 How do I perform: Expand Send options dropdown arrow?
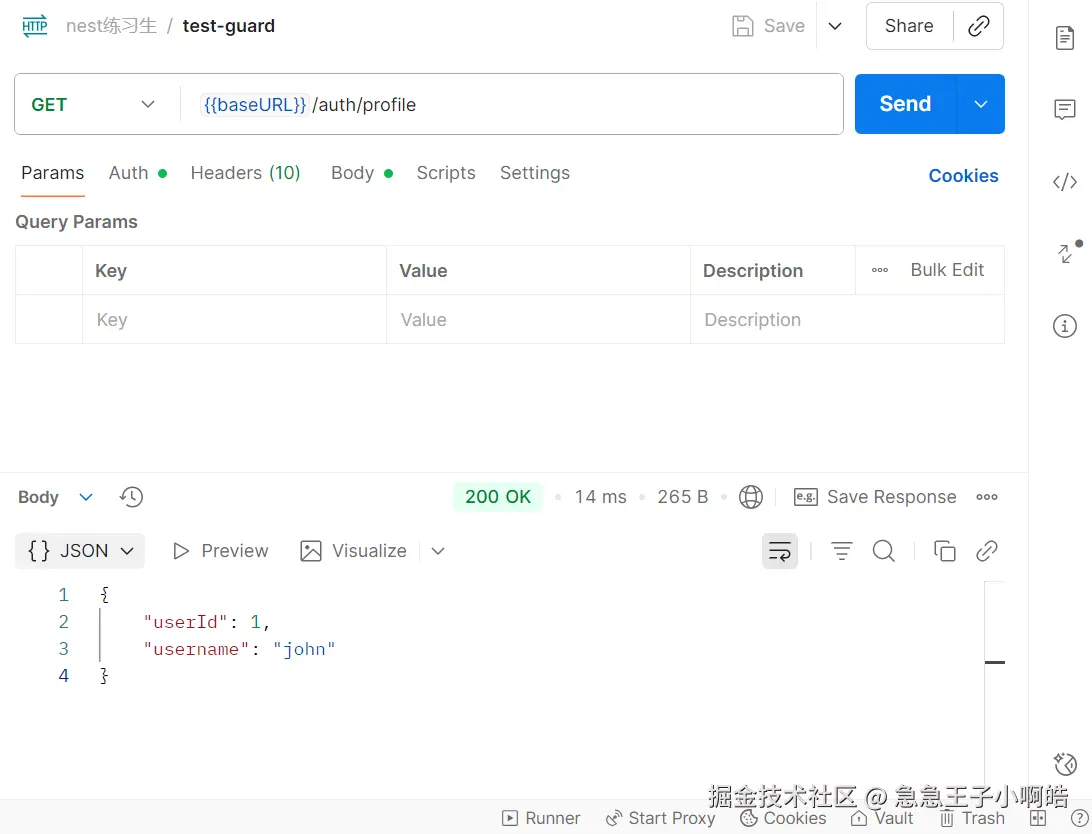point(981,104)
